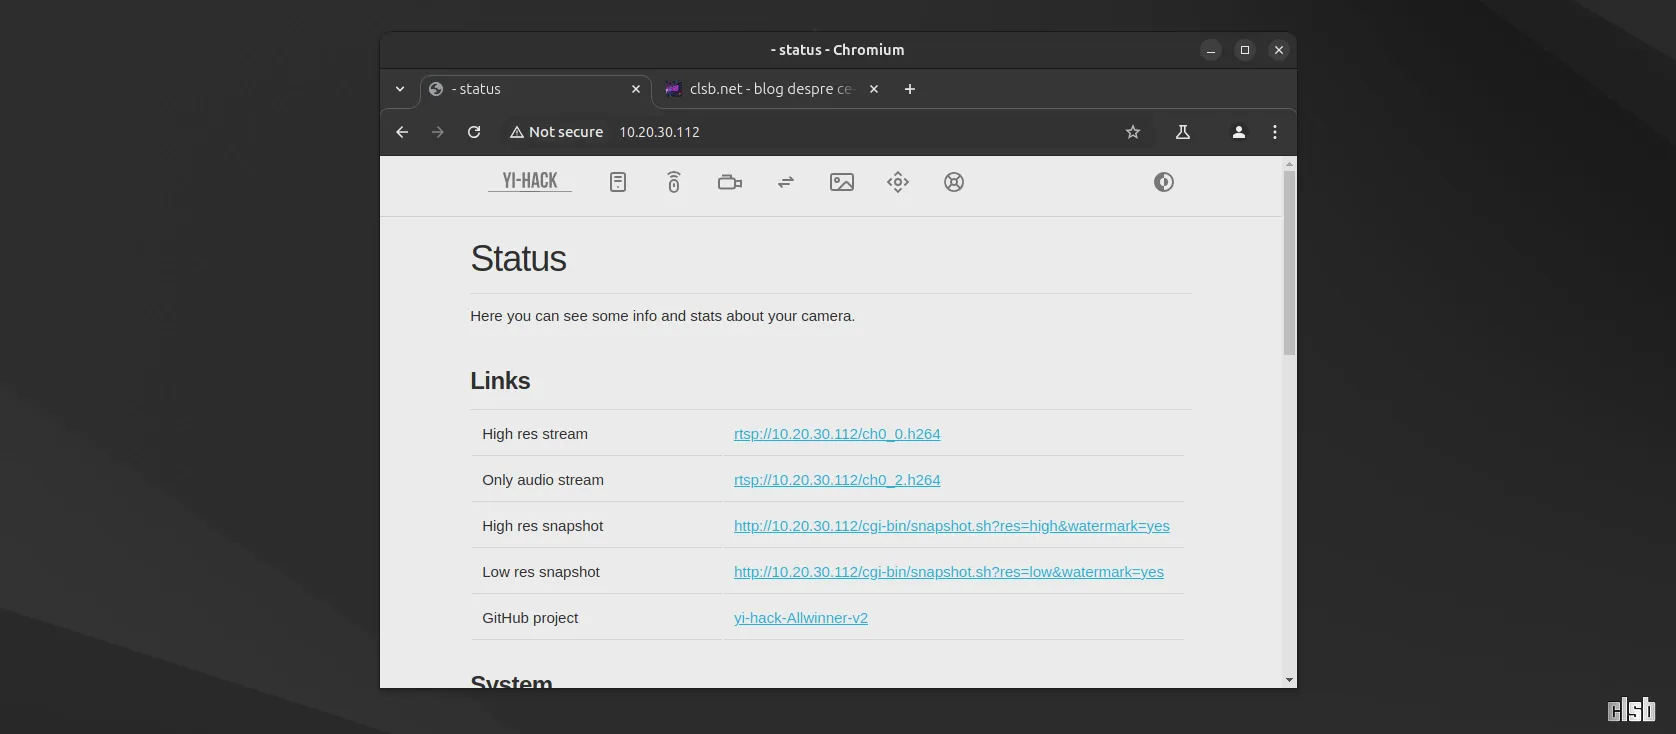The image size is (1676, 734).
Task: Open Chromium three-dot menu
Action: point(1275,132)
